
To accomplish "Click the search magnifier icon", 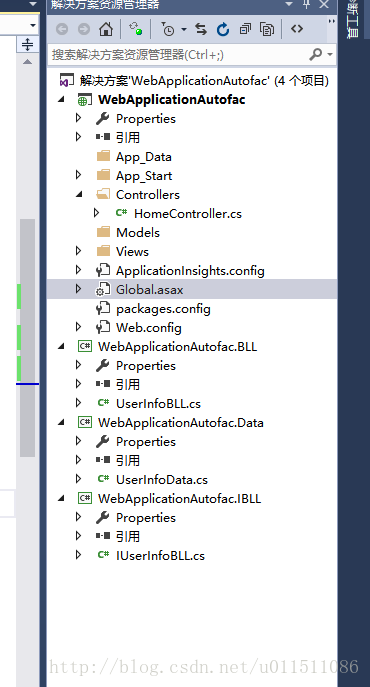I will click(x=316, y=54).
